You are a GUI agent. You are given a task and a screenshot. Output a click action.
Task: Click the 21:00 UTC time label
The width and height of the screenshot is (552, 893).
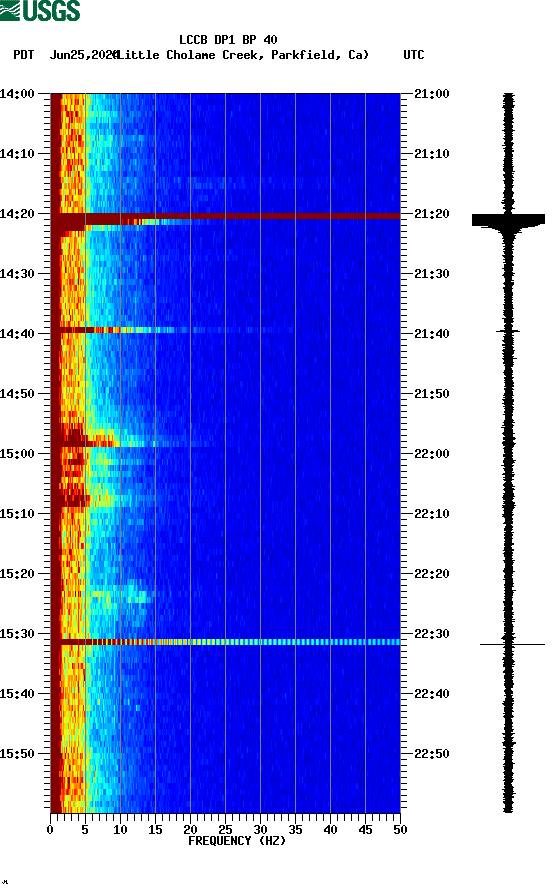[432, 94]
